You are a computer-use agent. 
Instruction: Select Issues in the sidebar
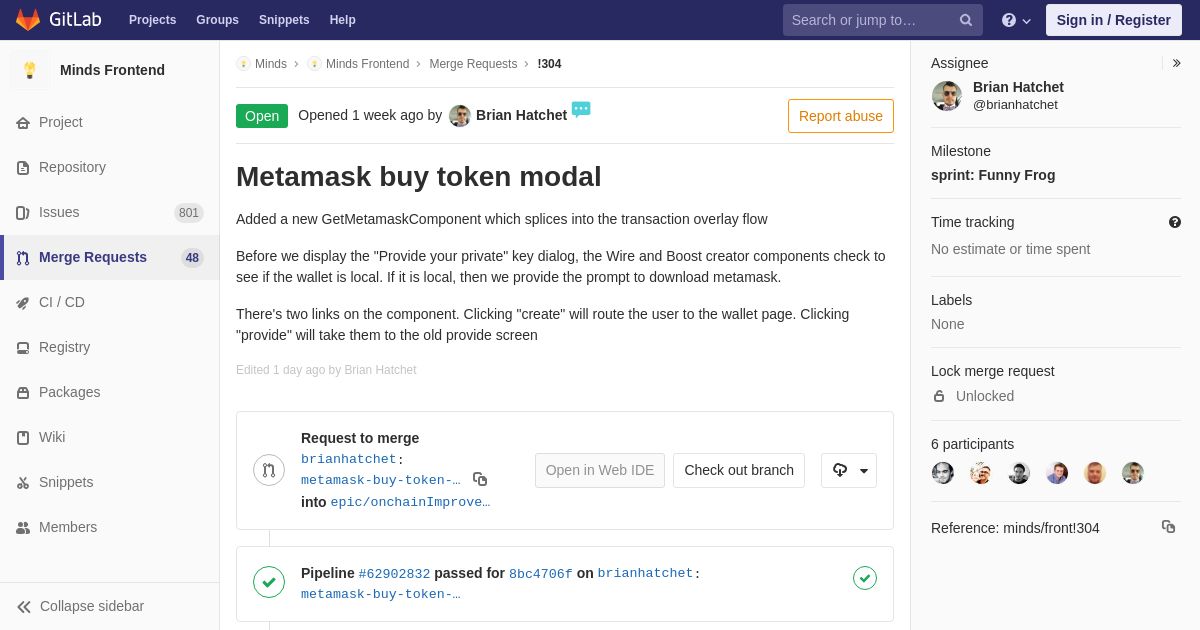coord(110,212)
